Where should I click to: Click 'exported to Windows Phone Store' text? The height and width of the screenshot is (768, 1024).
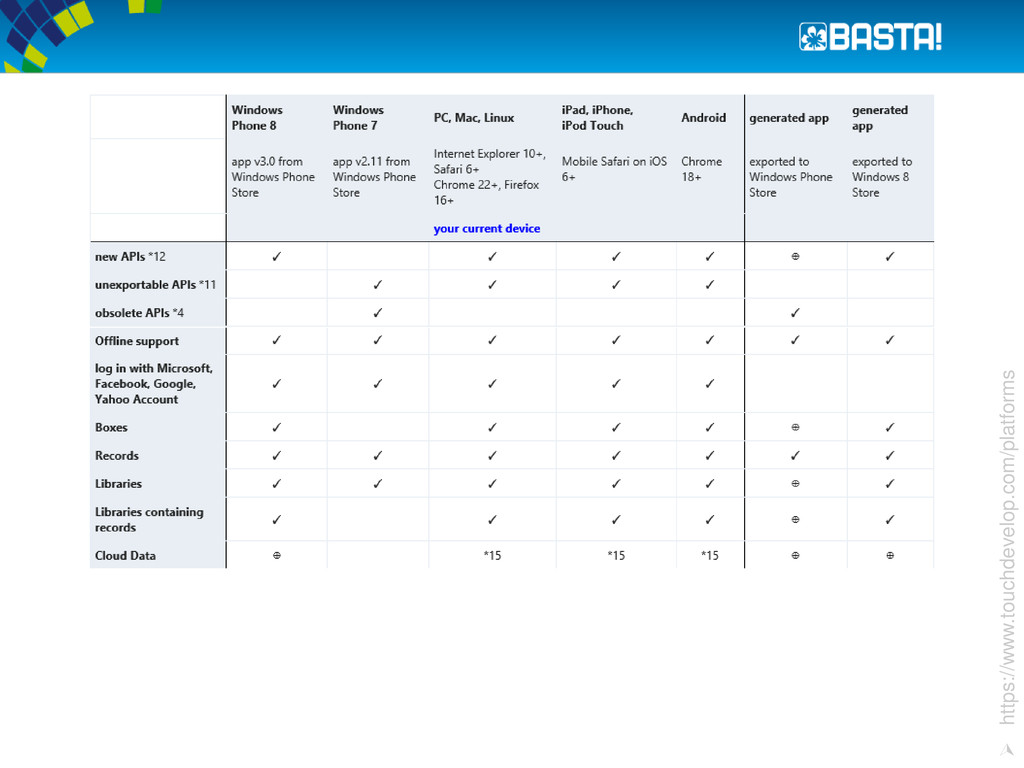[791, 177]
